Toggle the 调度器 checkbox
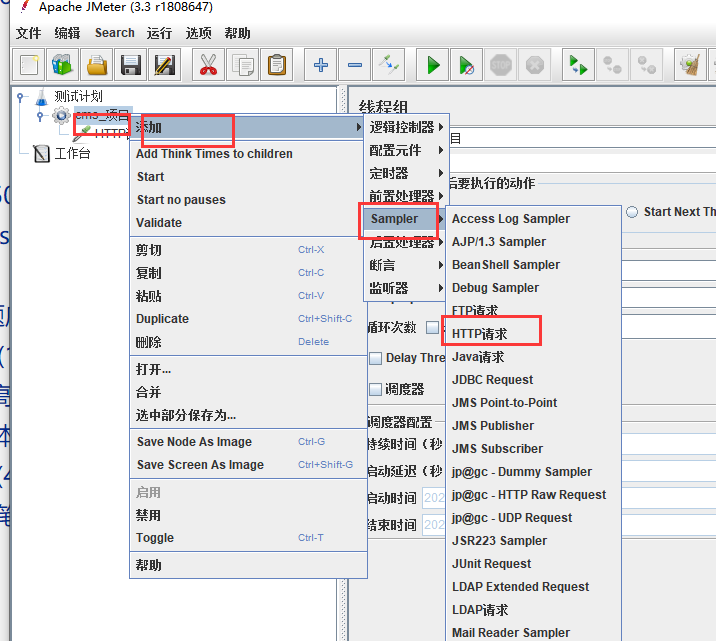Image resolution: width=716 pixels, height=641 pixels. click(375, 389)
